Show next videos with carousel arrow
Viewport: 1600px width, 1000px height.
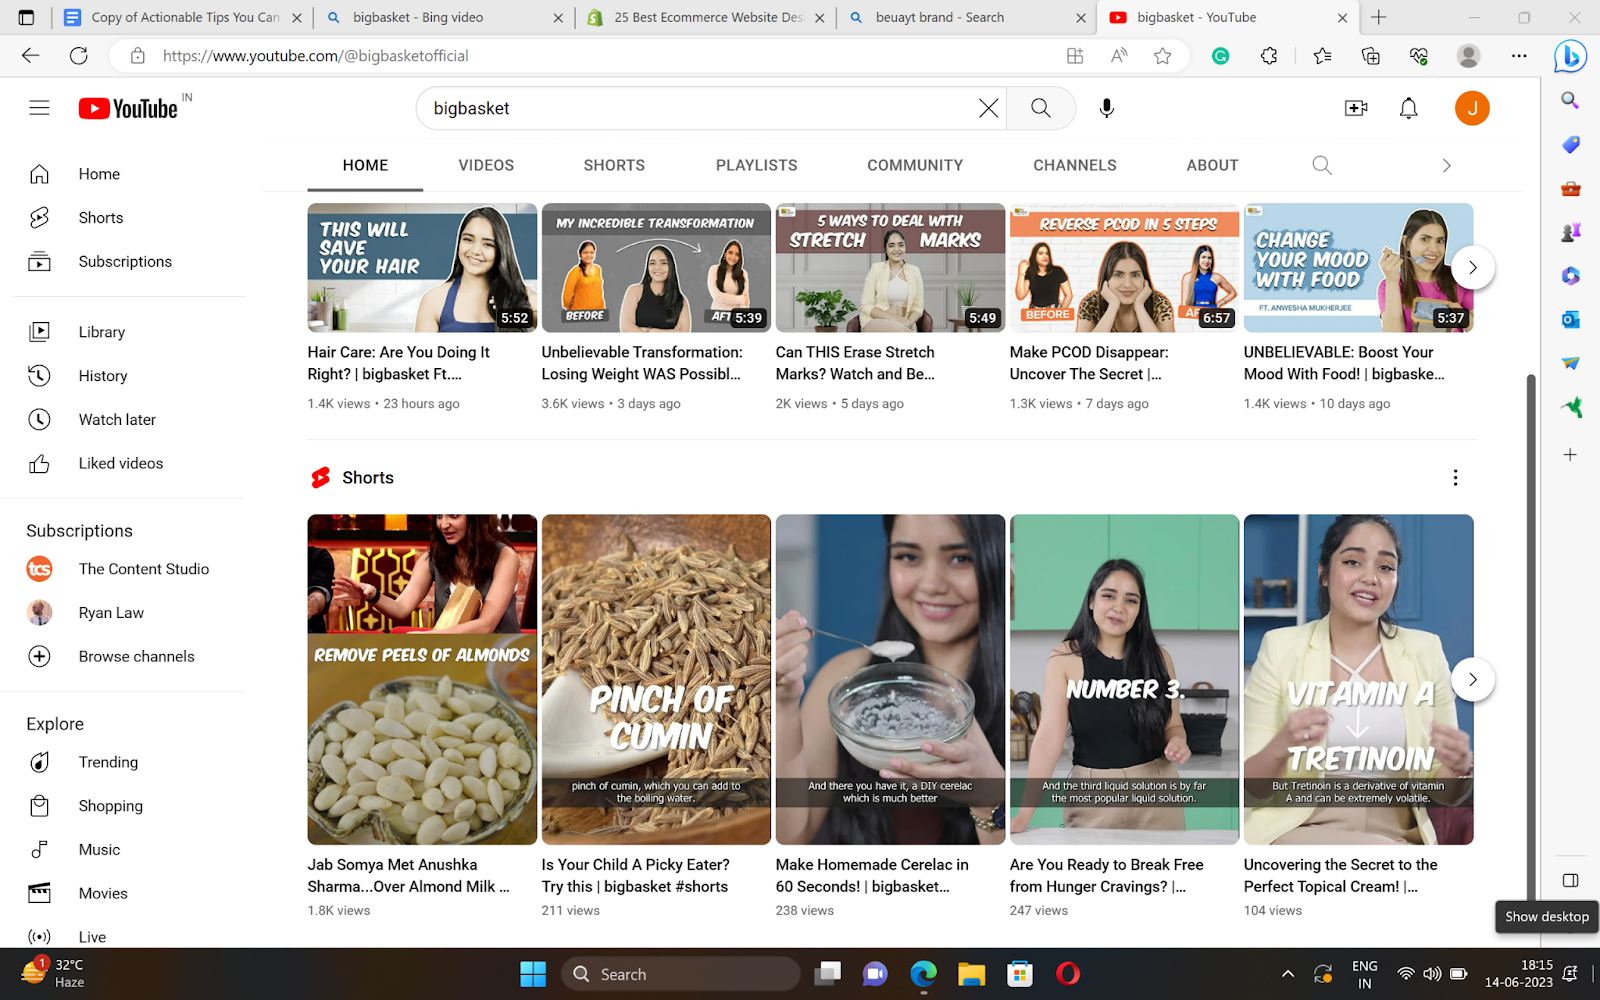click(1472, 268)
